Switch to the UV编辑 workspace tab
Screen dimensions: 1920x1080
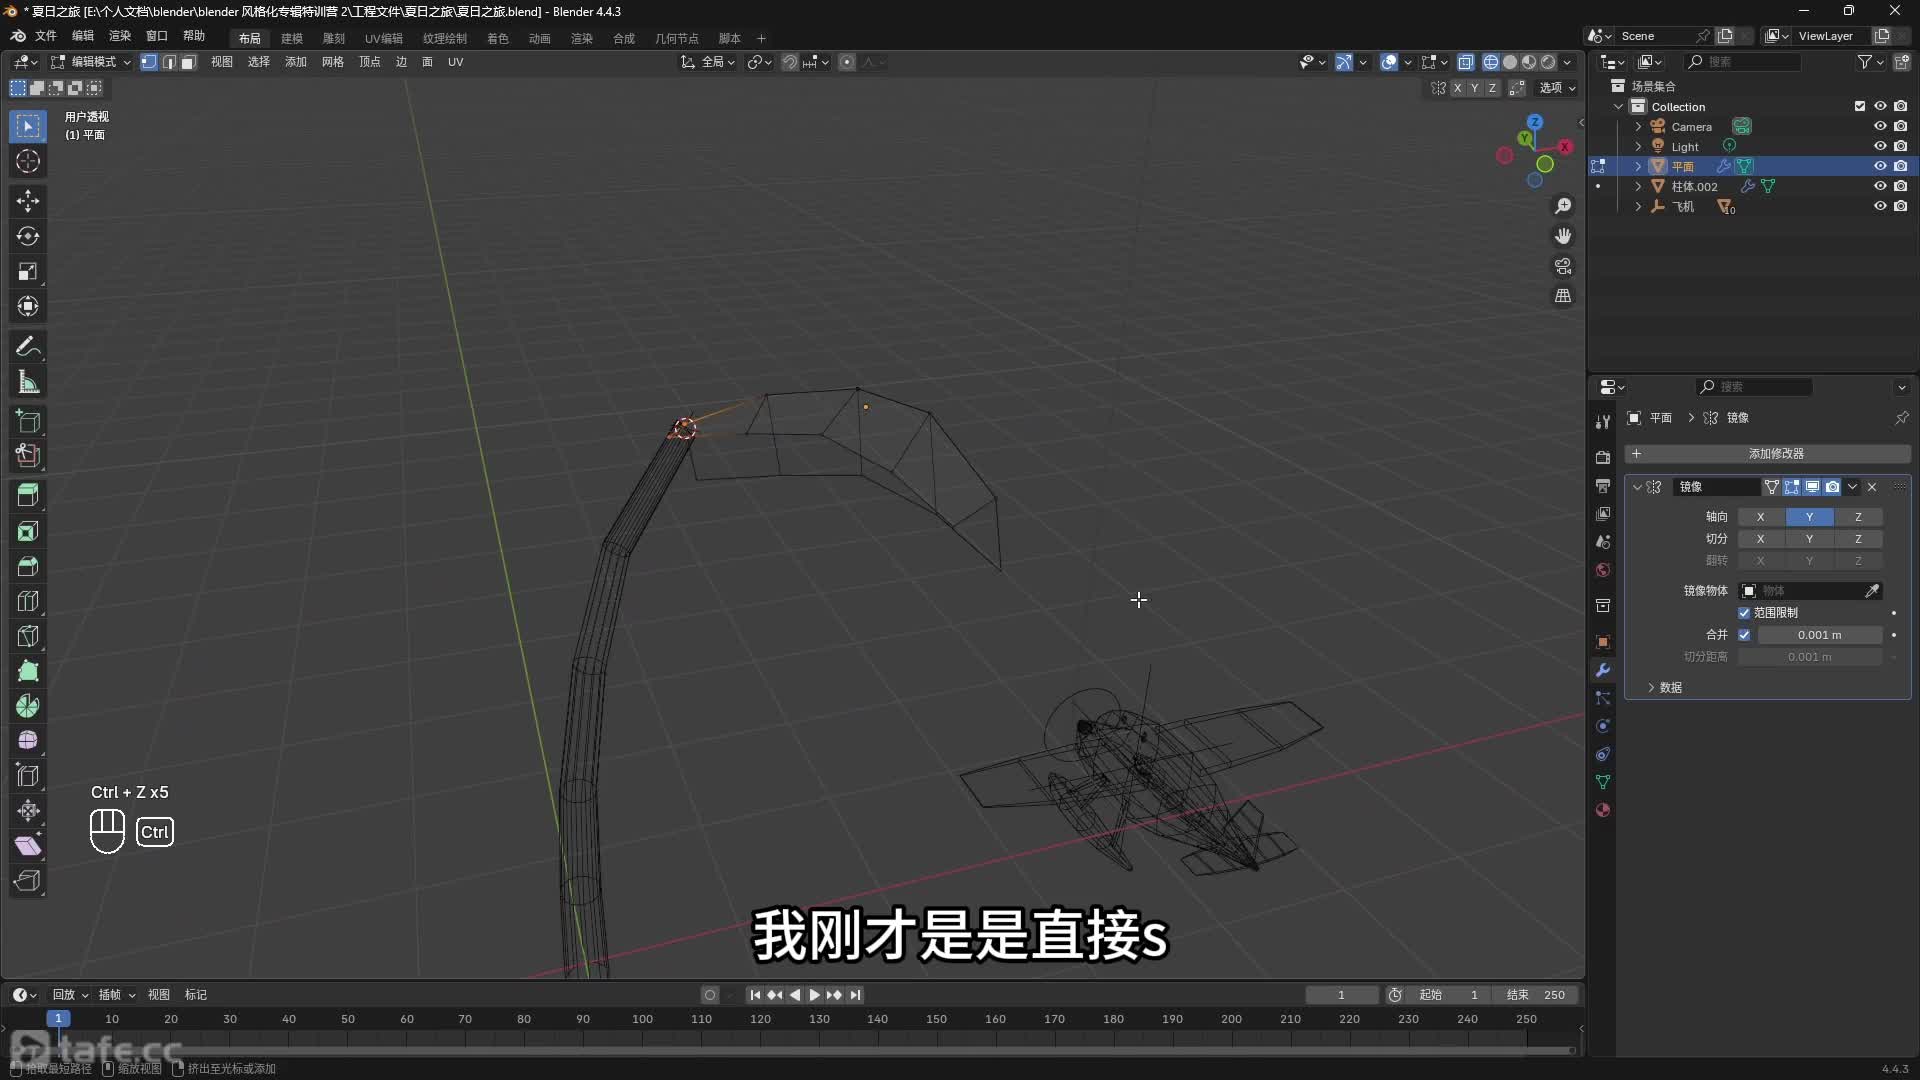pyautogui.click(x=384, y=39)
